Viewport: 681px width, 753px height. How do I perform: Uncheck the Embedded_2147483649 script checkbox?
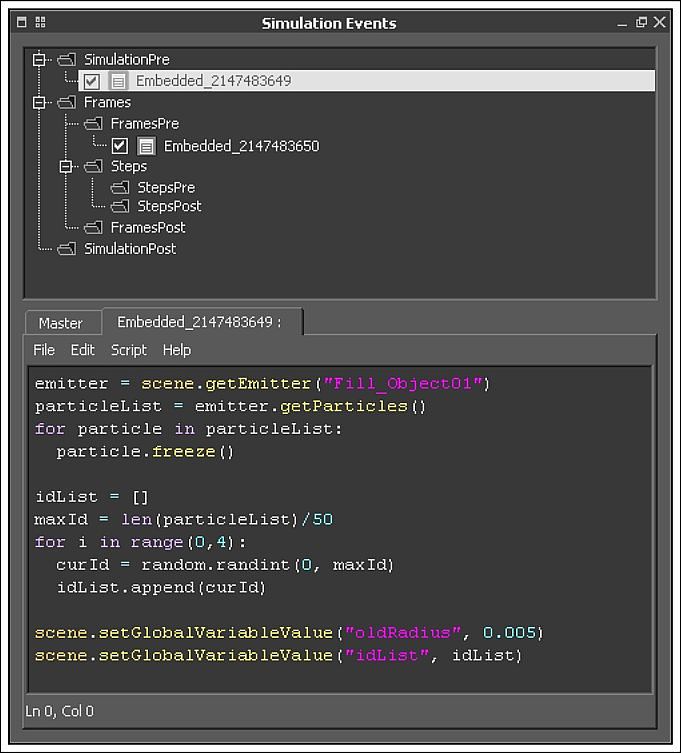point(92,81)
